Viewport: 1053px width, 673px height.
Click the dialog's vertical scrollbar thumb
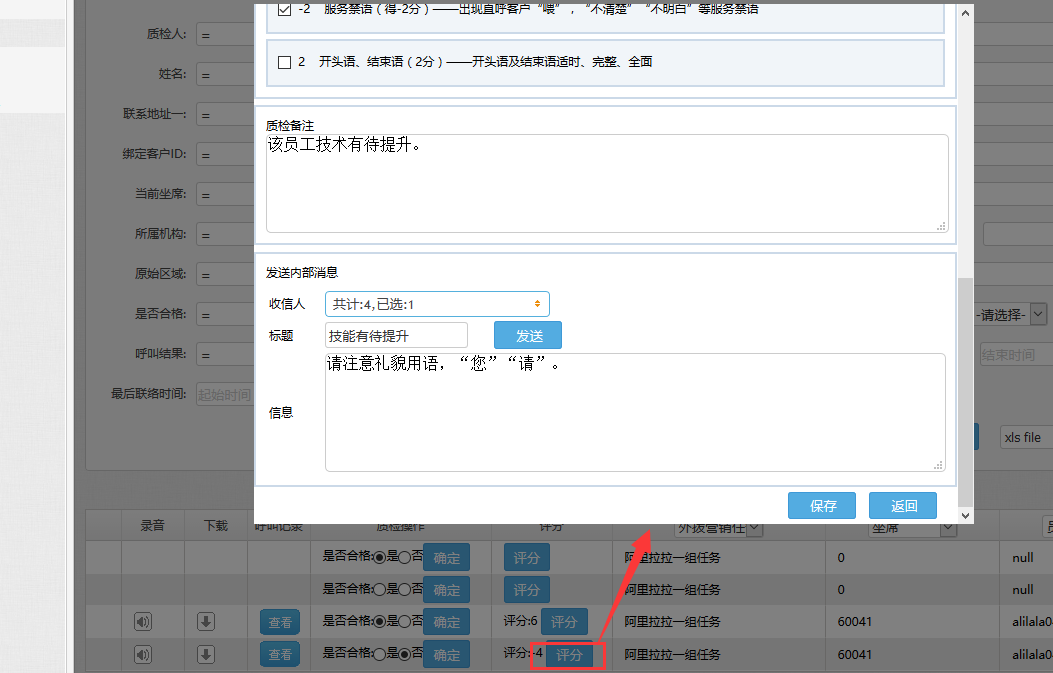tap(965, 390)
